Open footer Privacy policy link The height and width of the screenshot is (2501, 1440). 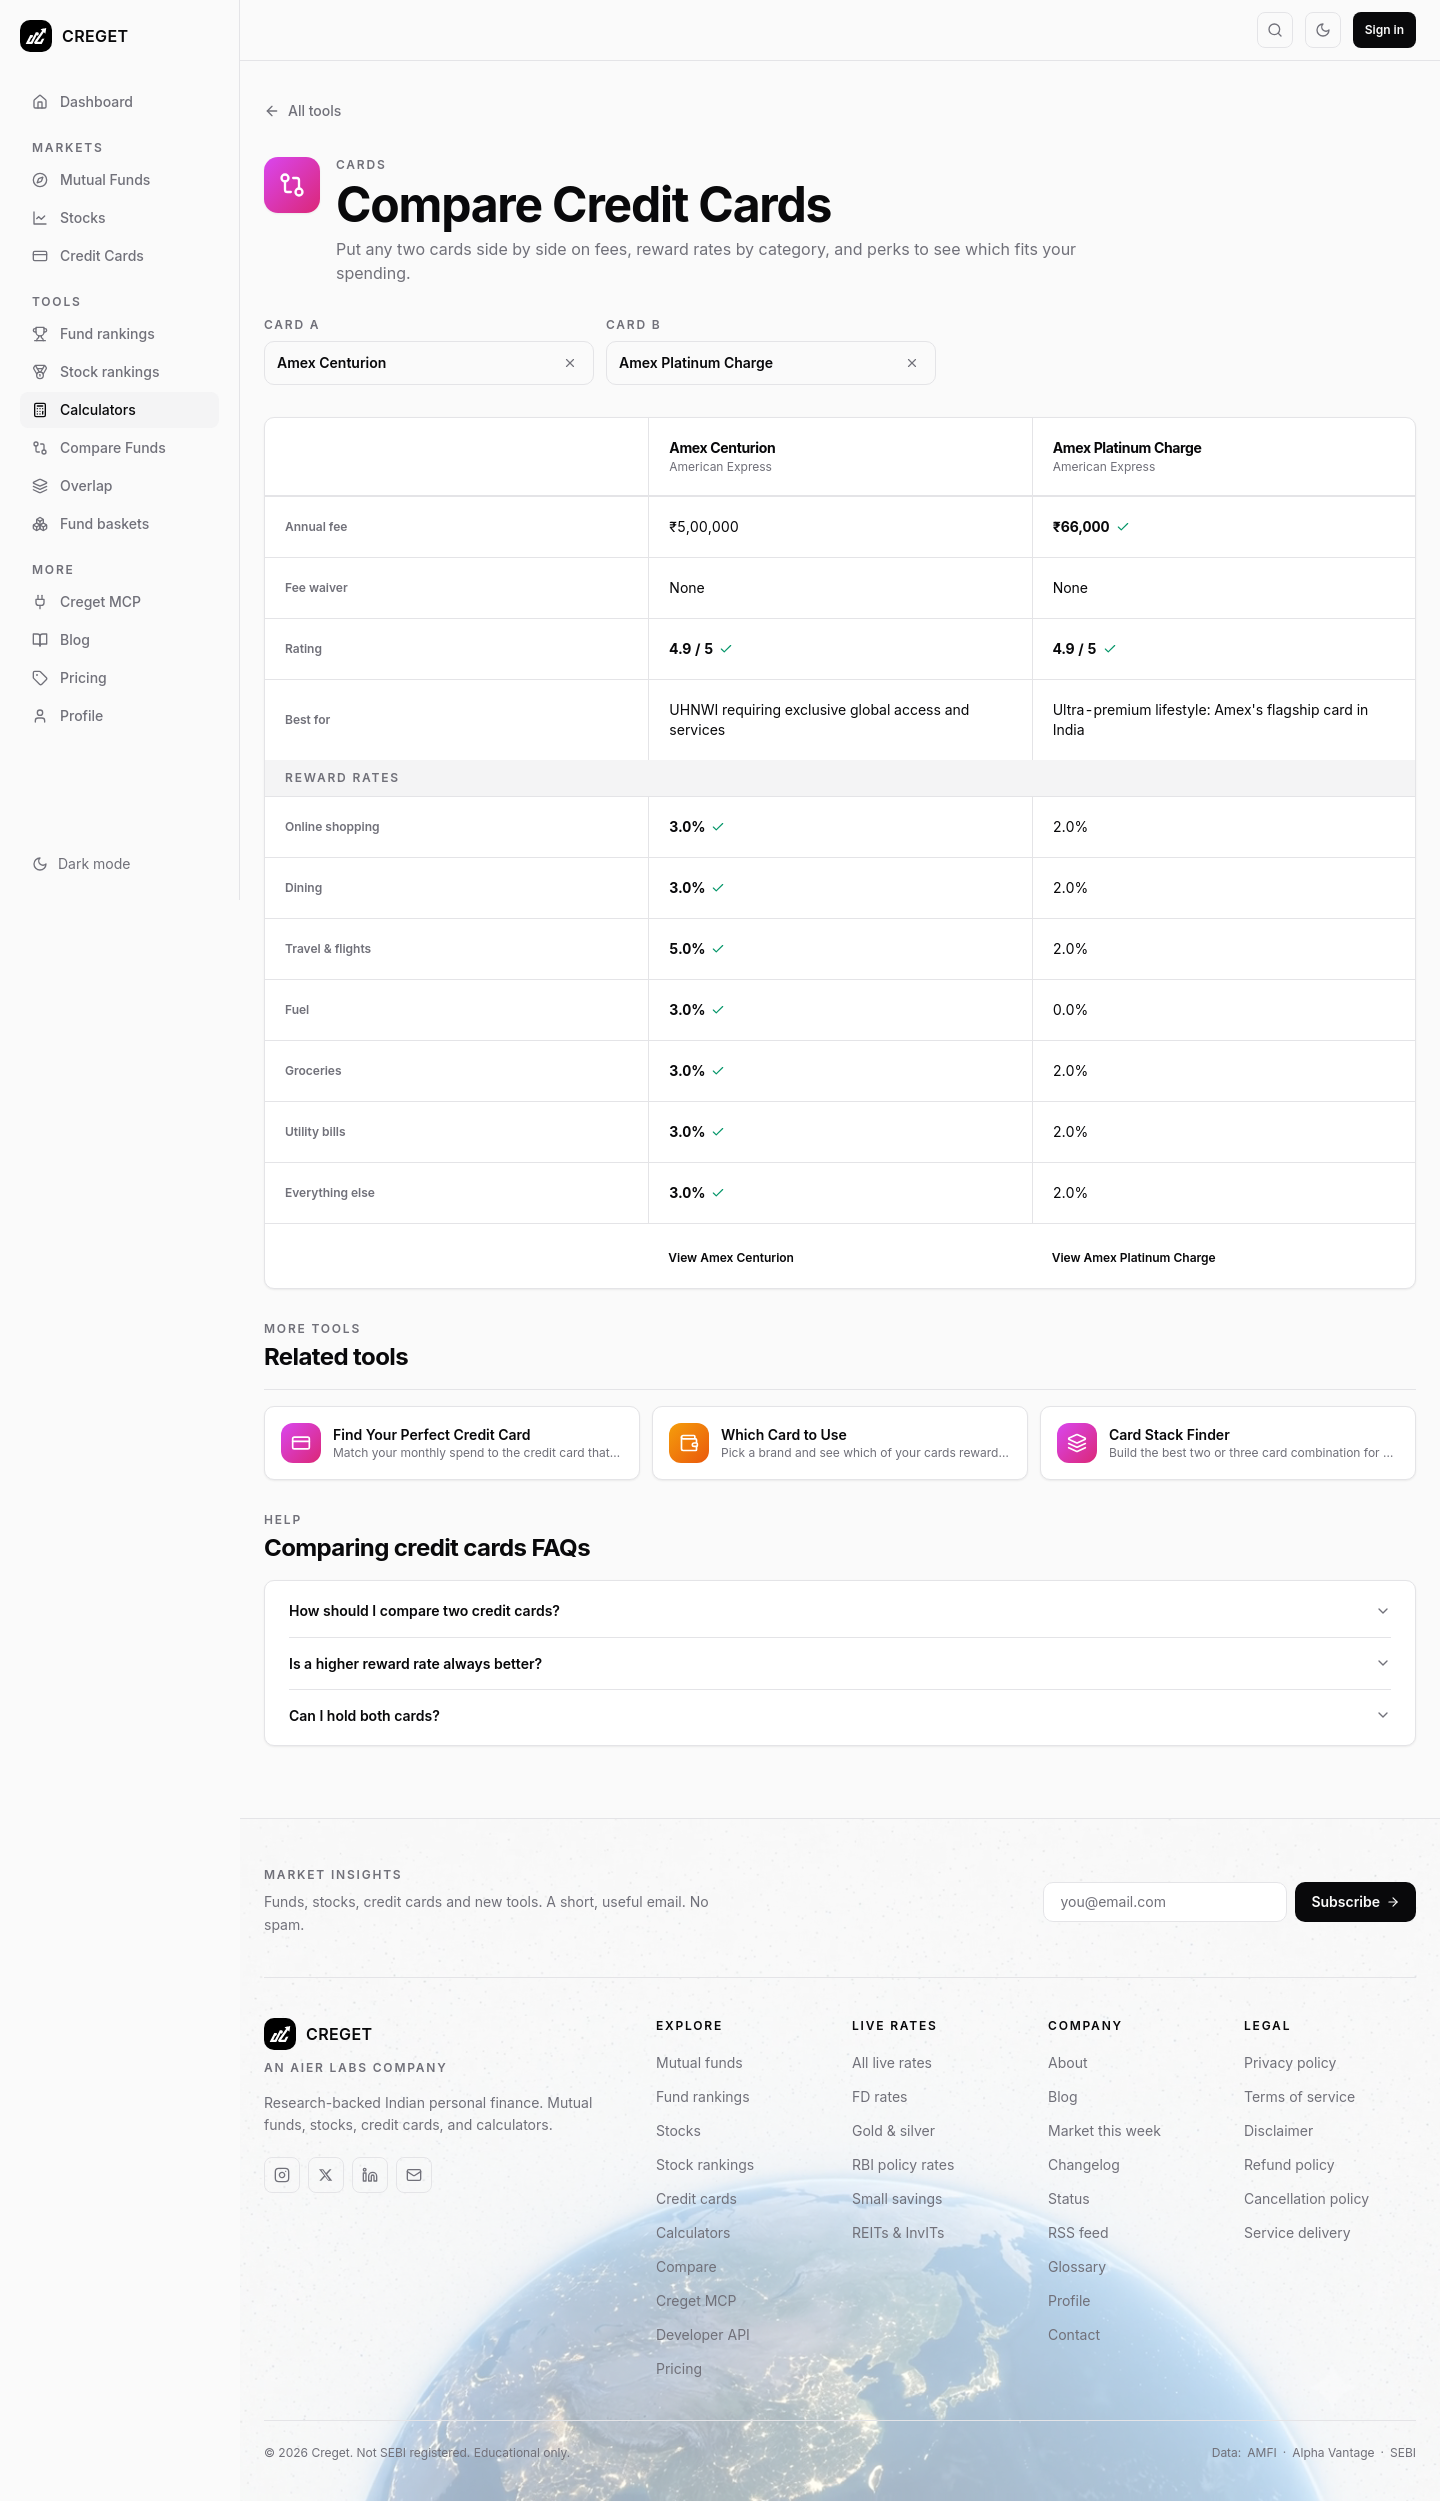coord(1290,2063)
